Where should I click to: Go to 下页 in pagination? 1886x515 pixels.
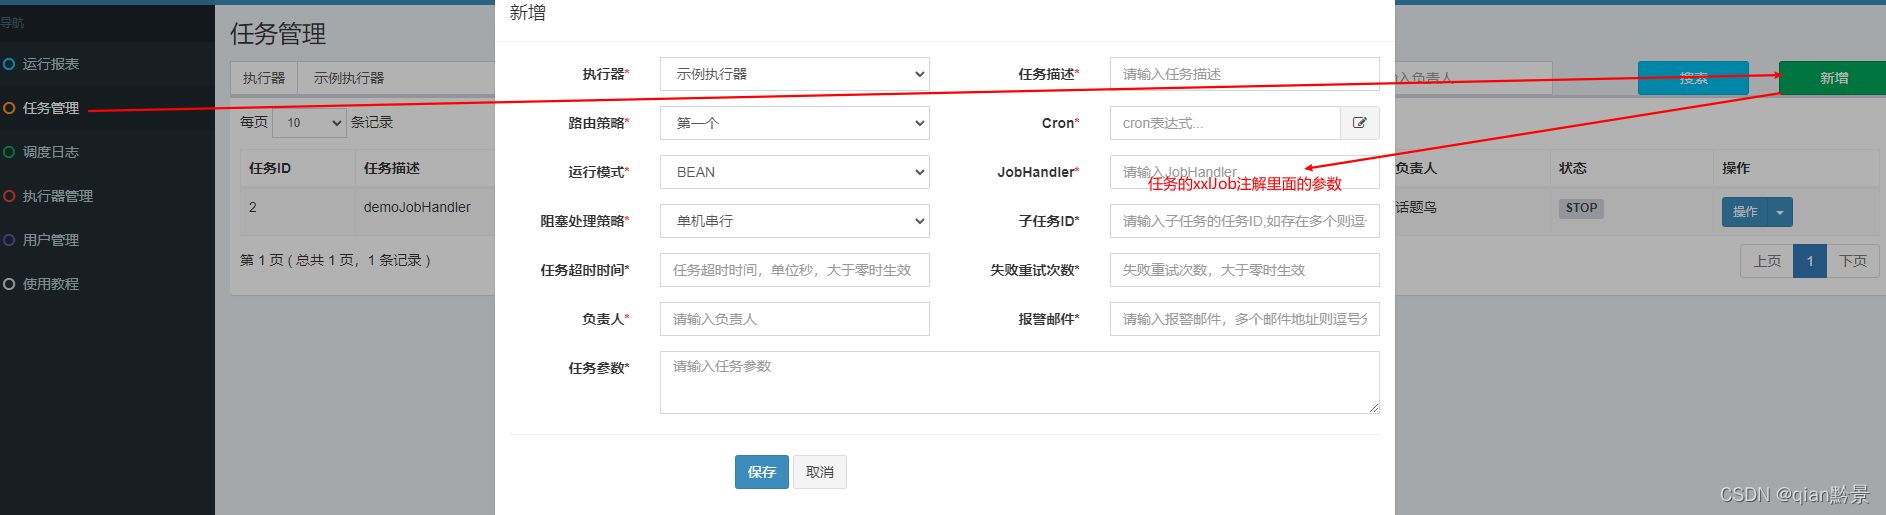click(x=1853, y=261)
